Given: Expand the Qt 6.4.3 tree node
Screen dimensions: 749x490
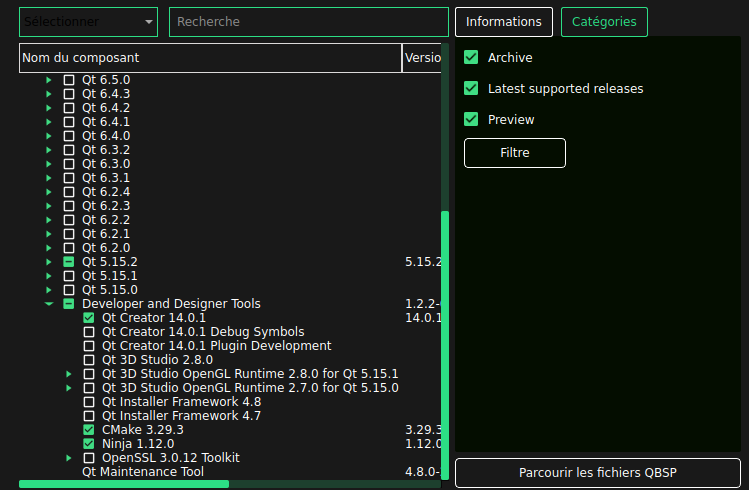Looking at the screenshot, I should (x=49, y=94).
